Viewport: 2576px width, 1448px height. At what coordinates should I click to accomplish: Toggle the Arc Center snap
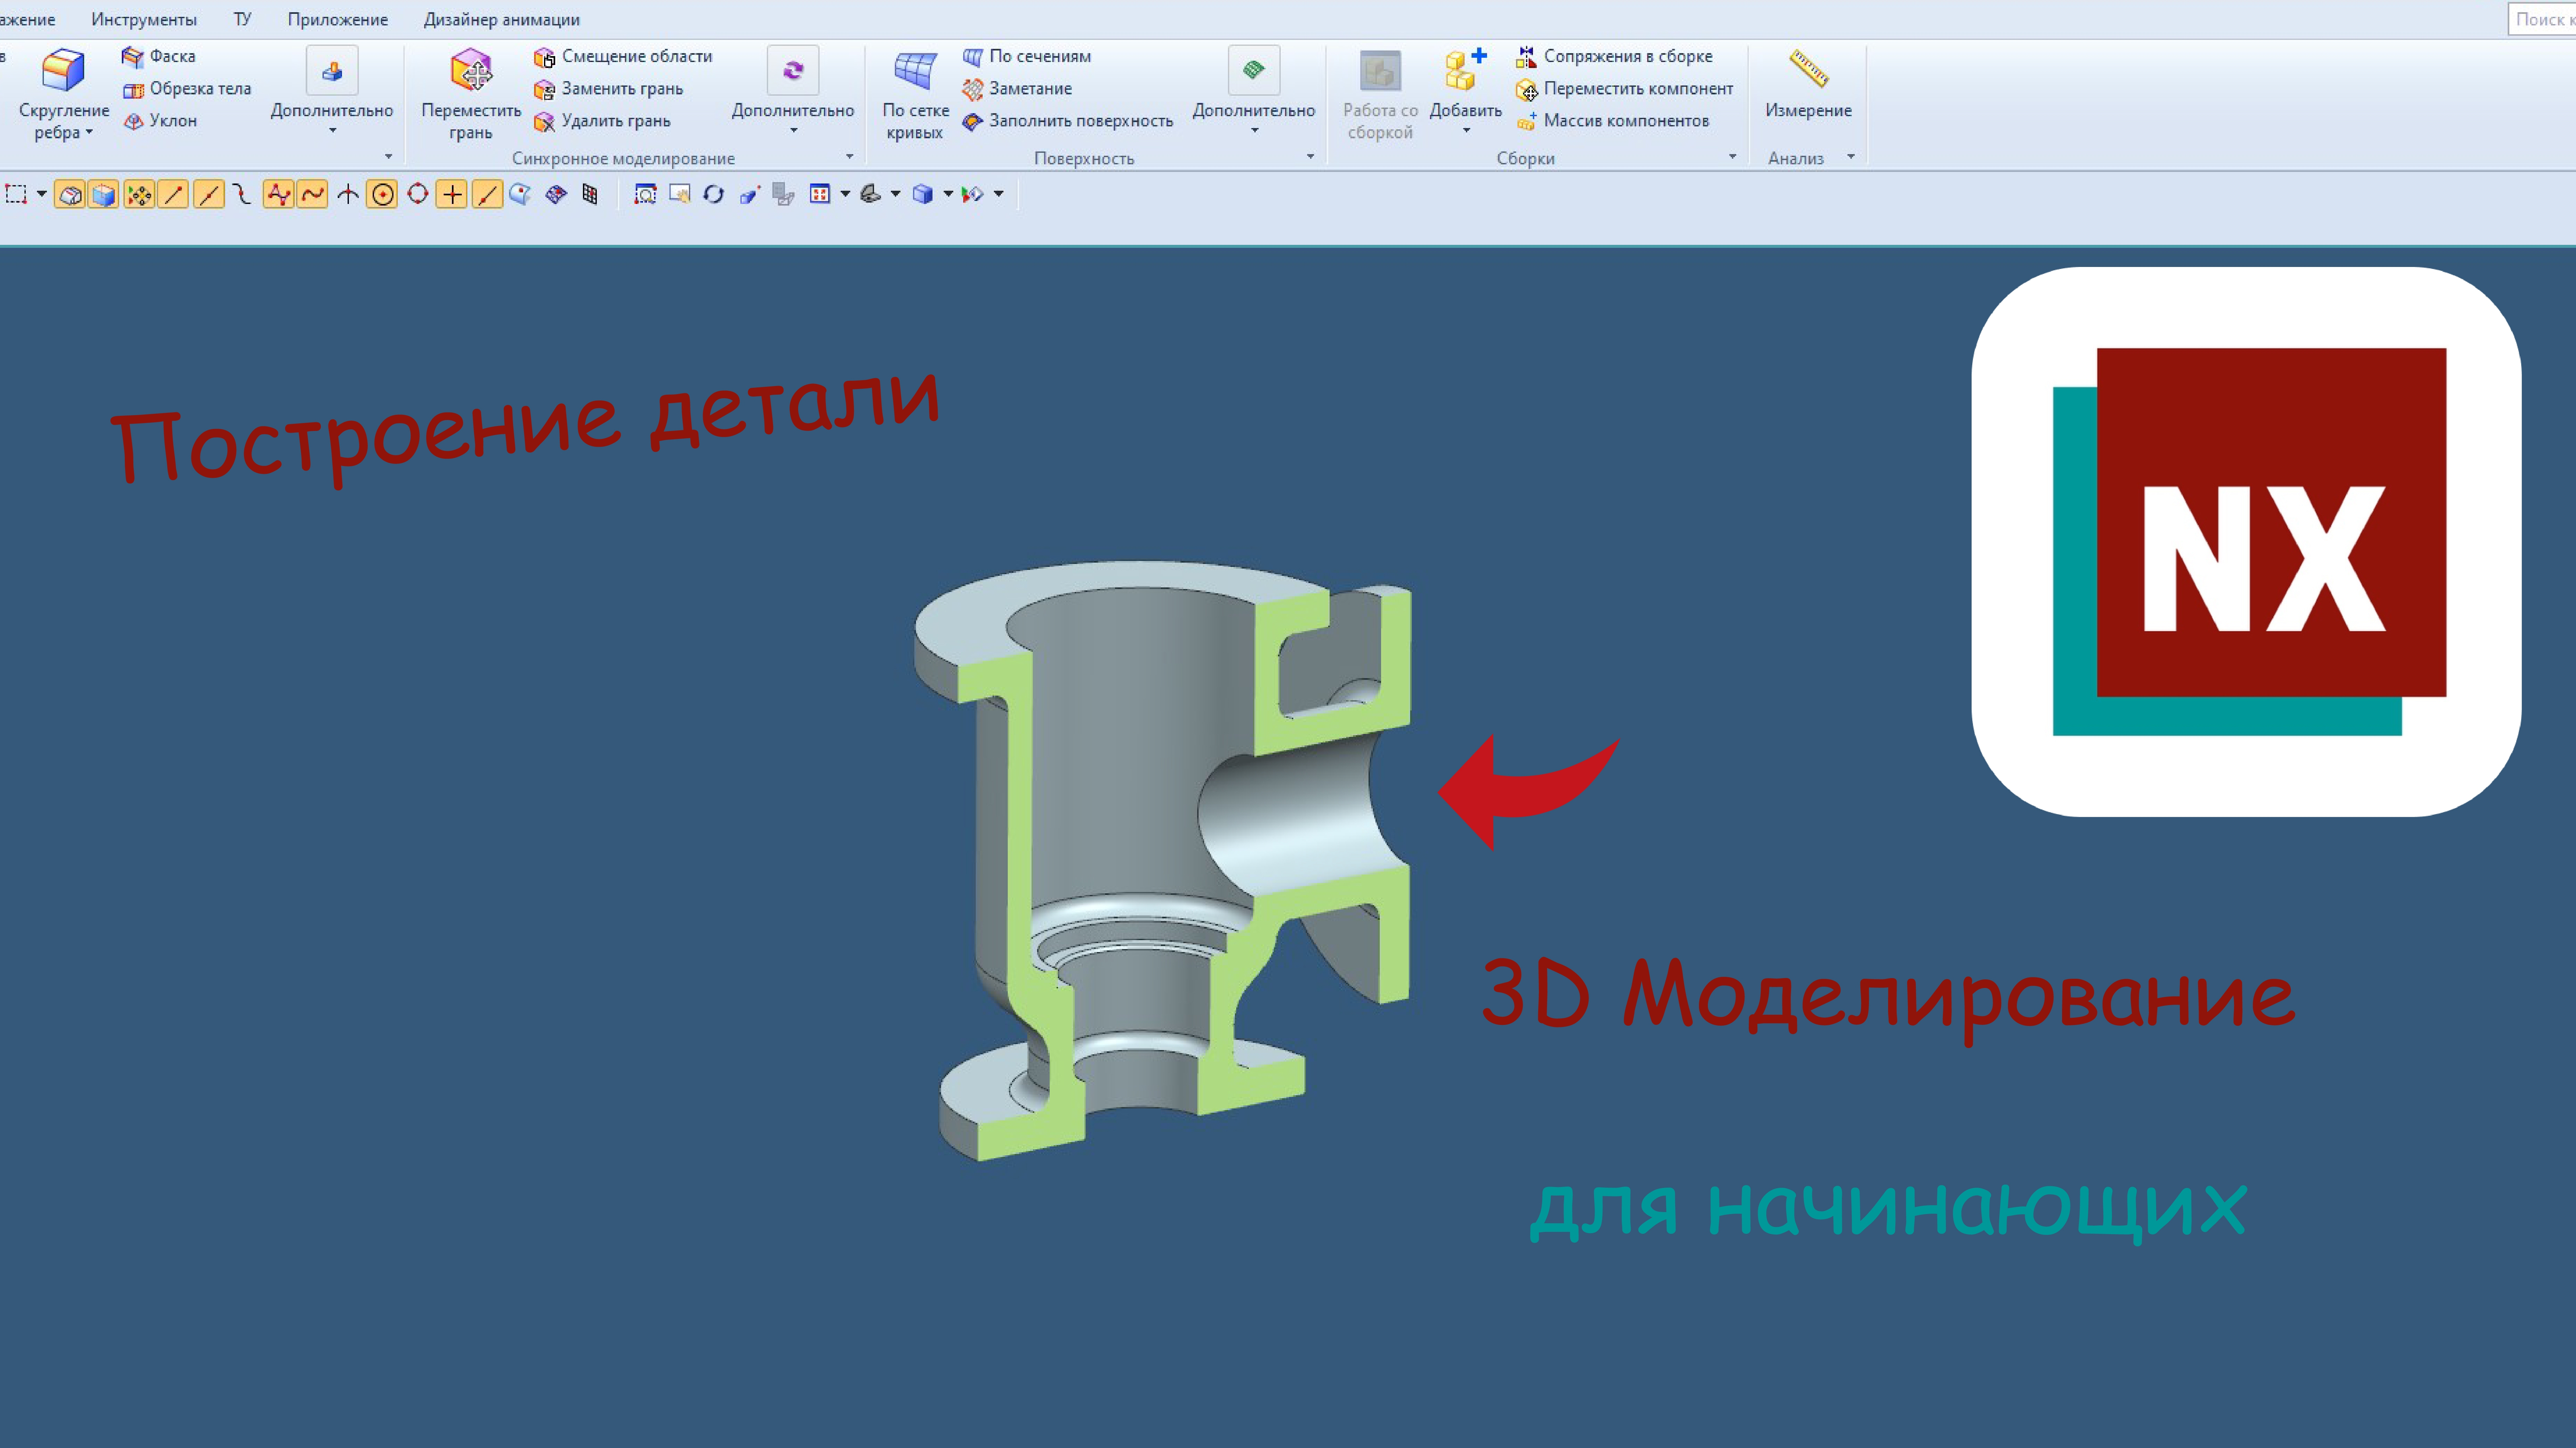382,194
